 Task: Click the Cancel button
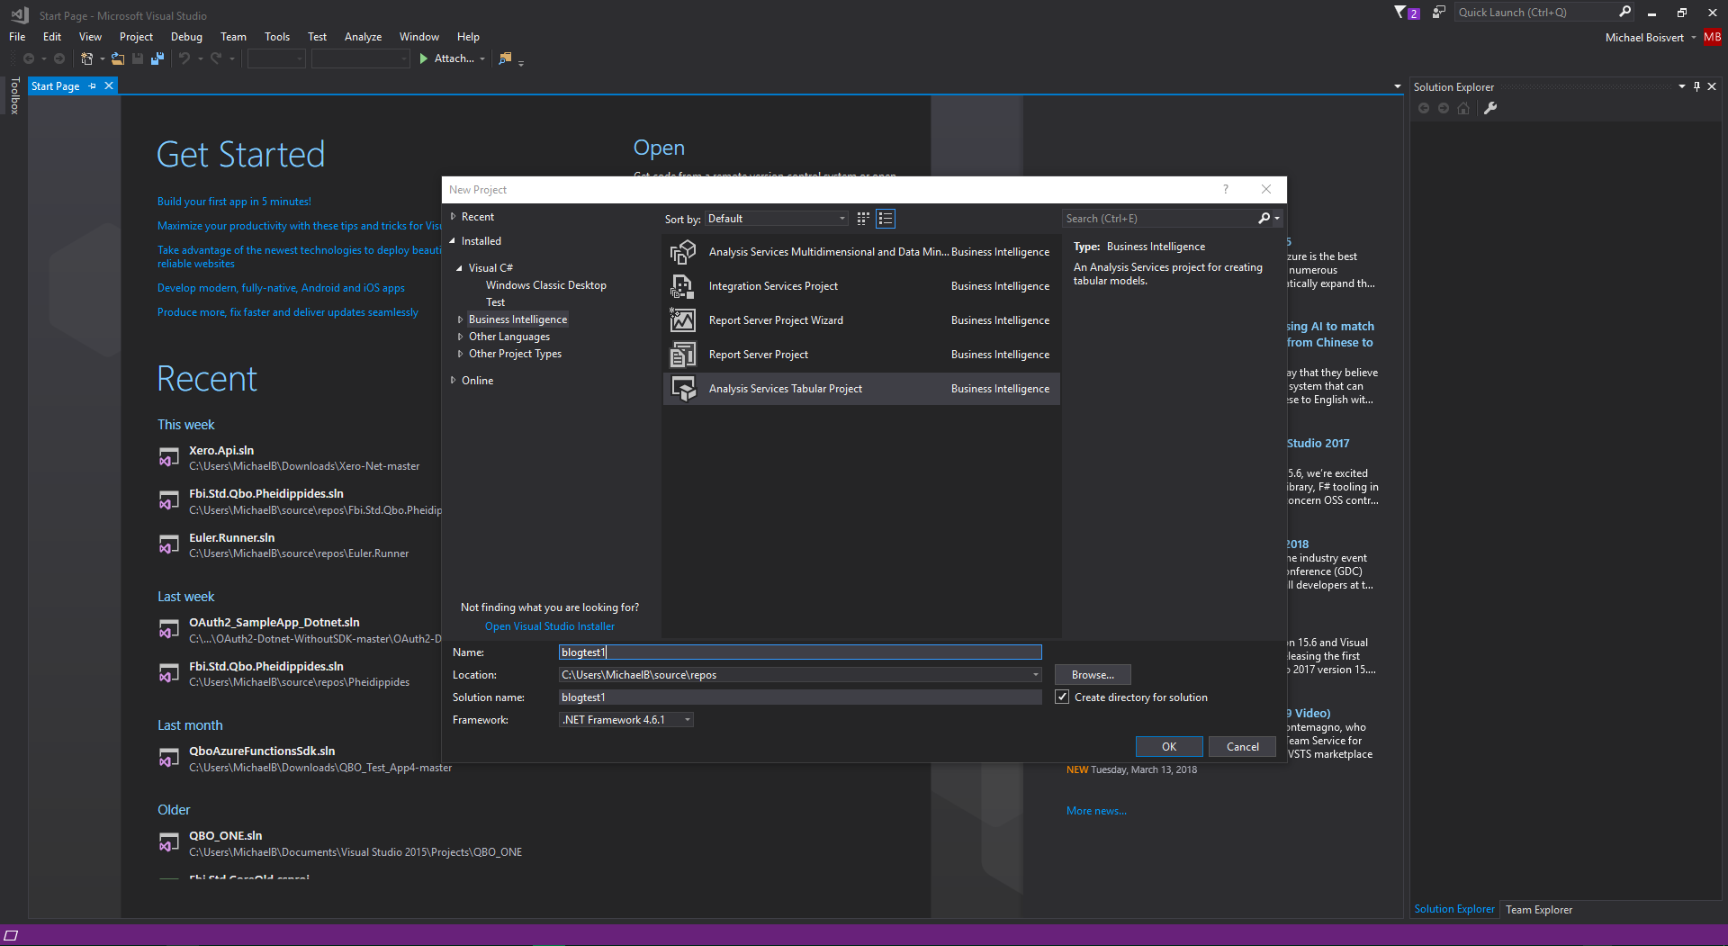1243,747
